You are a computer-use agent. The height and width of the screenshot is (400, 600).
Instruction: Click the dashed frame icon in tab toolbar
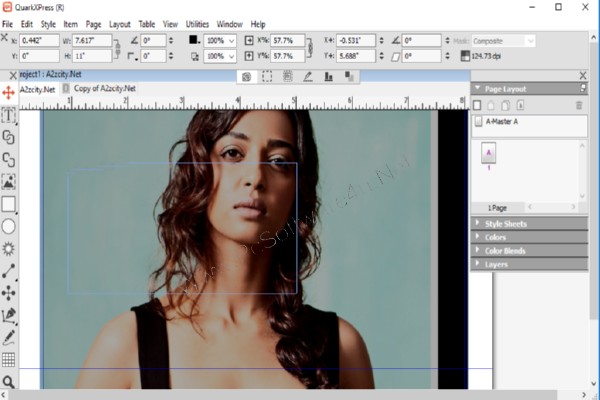point(267,77)
